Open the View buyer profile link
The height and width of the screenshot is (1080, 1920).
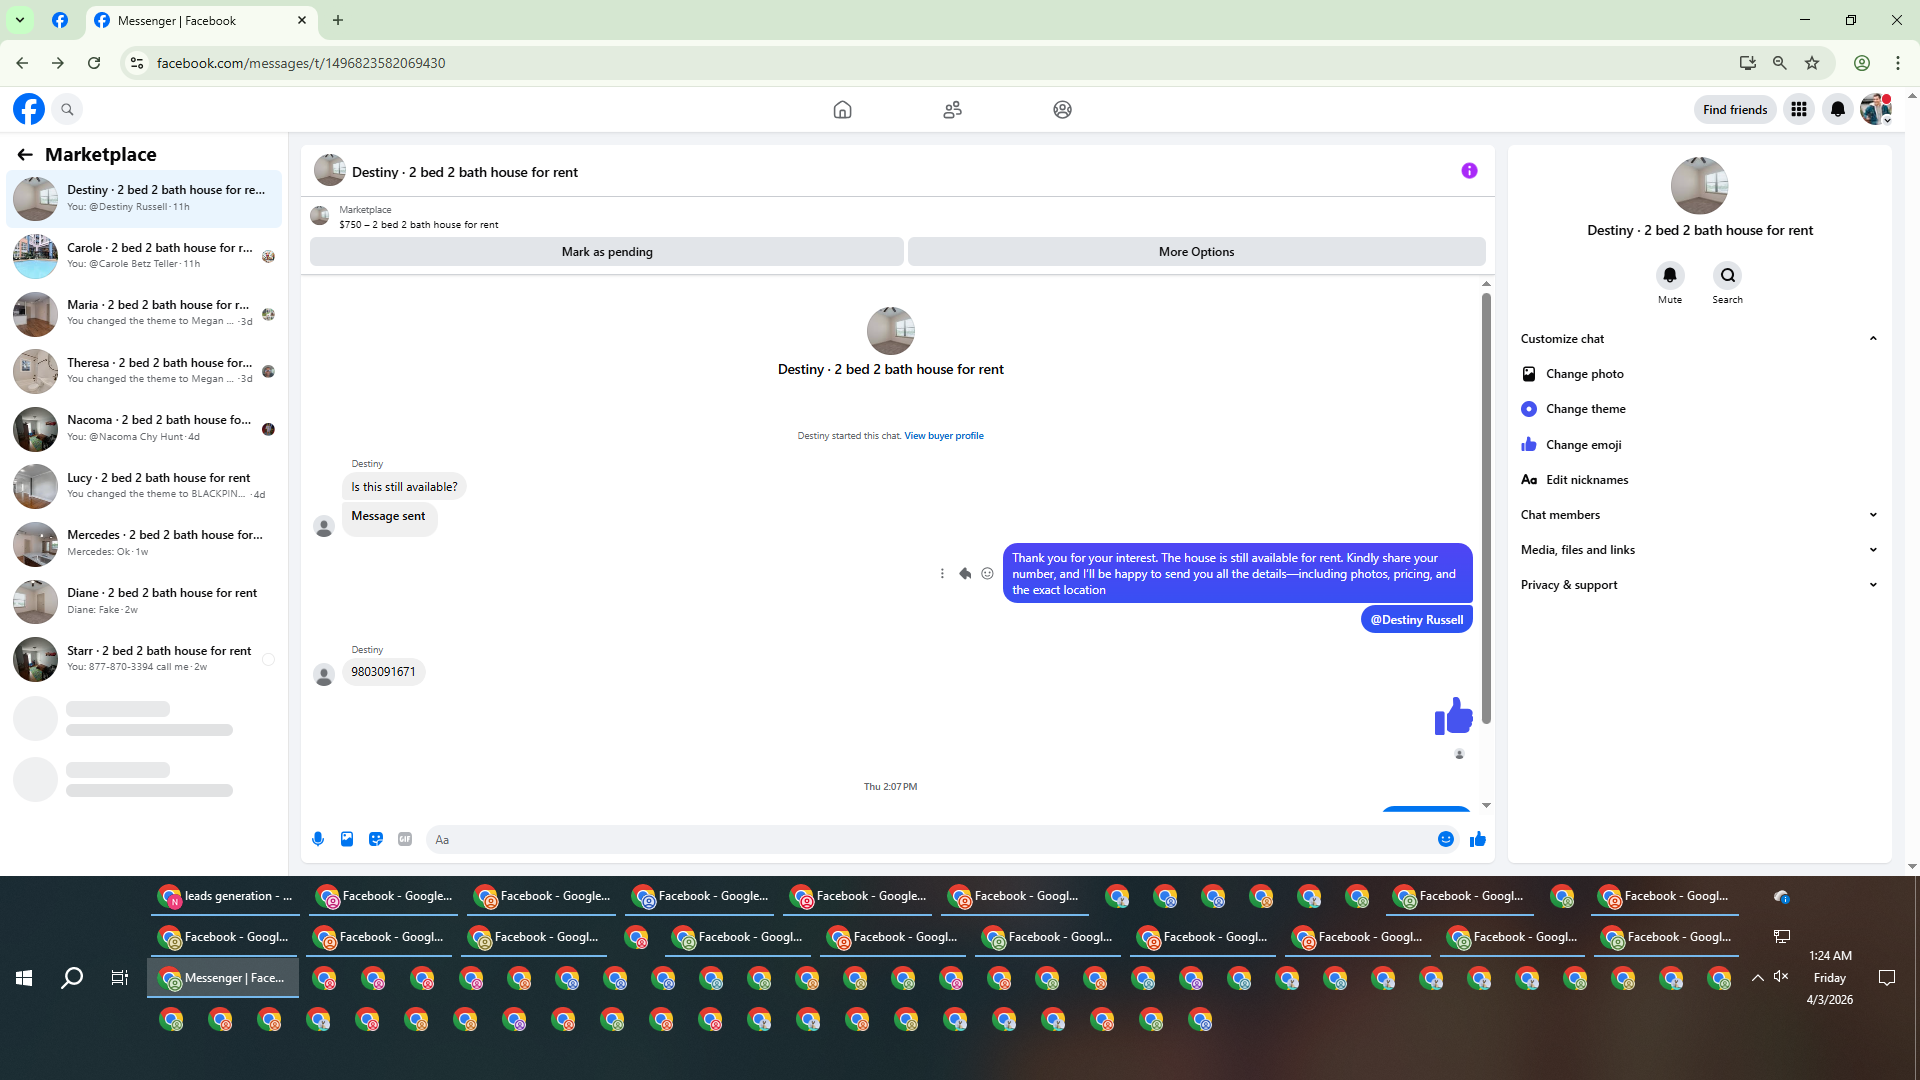(943, 436)
